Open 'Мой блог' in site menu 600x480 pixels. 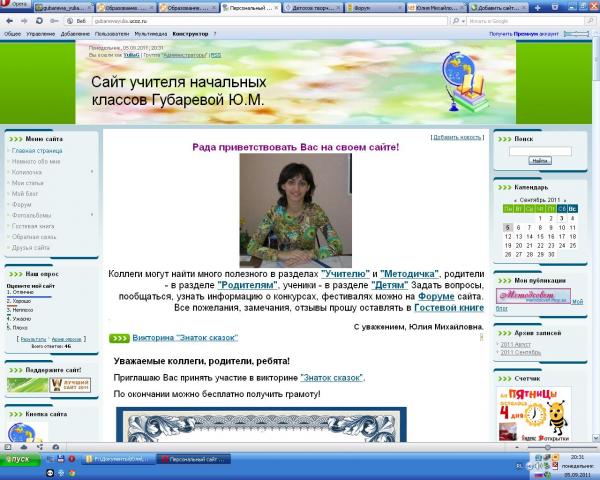click(24, 194)
